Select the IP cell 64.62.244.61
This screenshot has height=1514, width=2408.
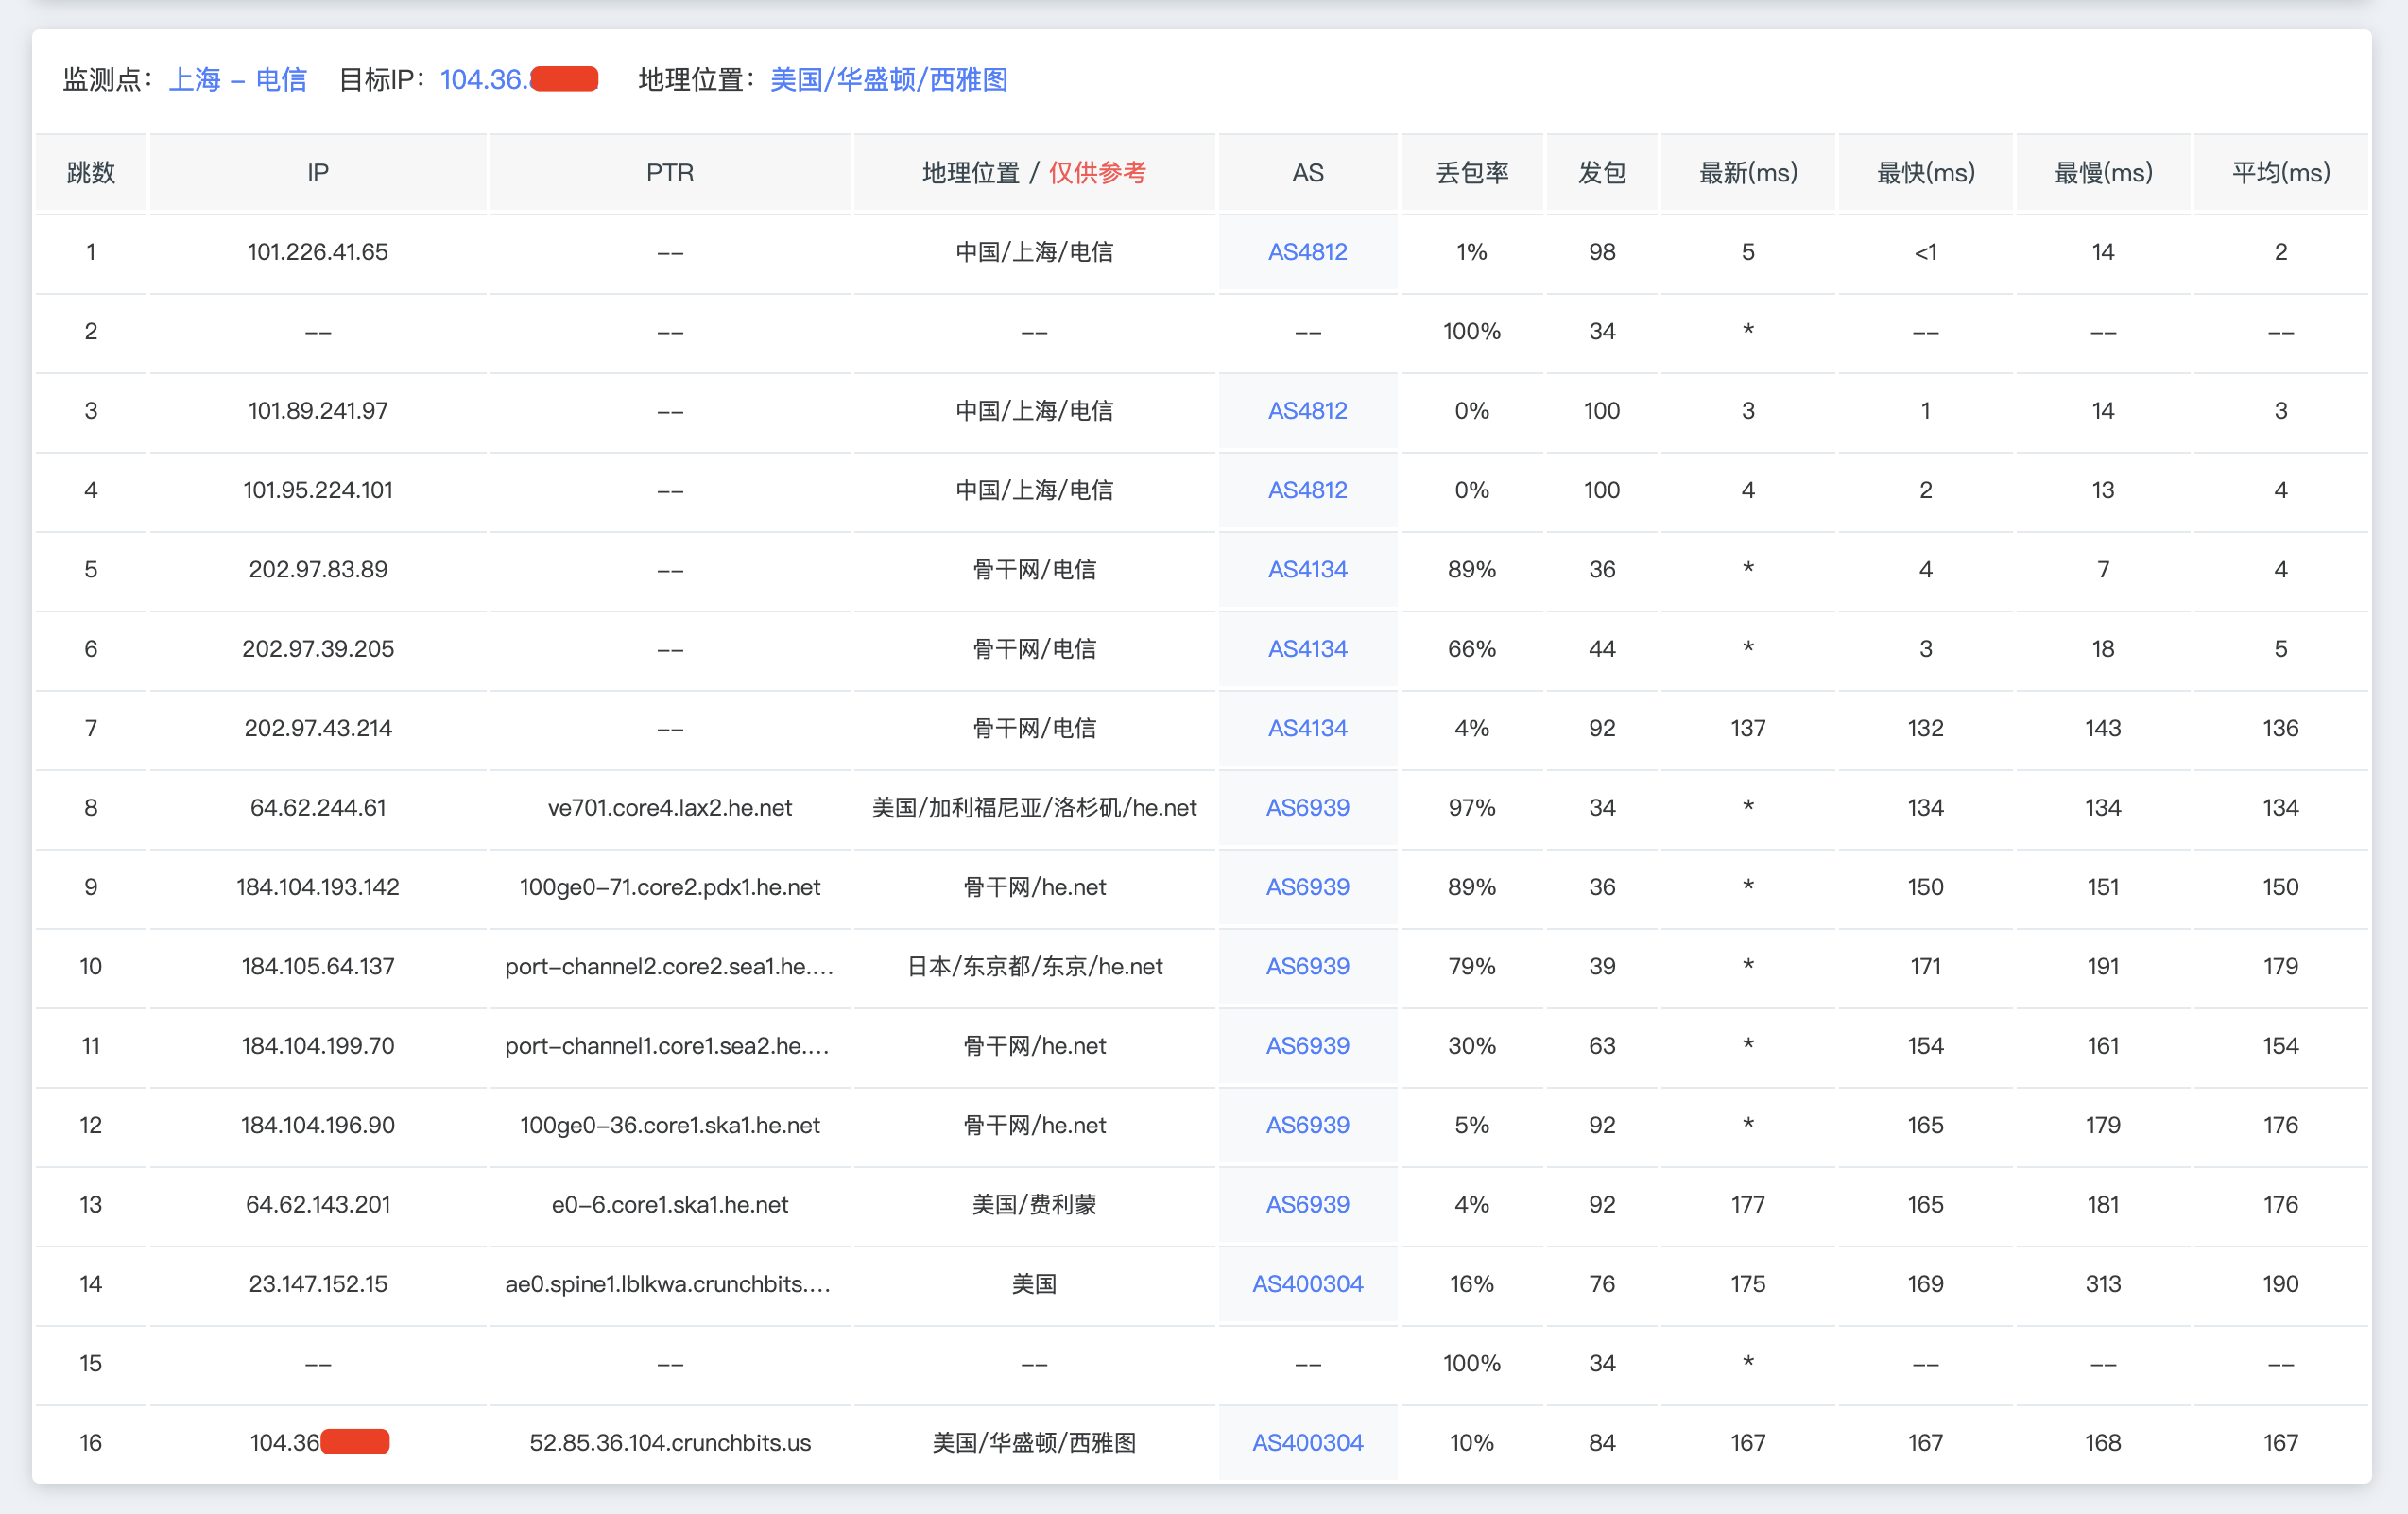click(x=318, y=808)
